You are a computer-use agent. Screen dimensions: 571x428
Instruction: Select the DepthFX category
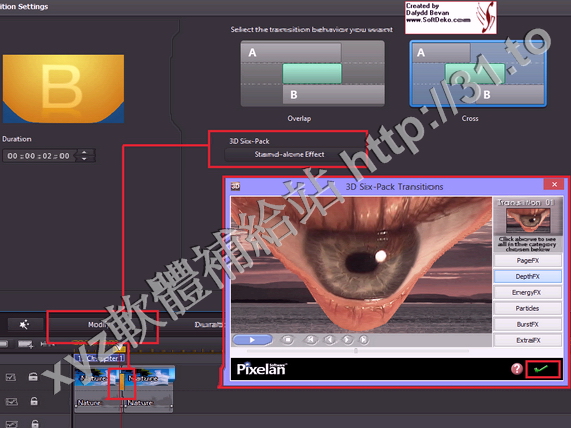click(x=527, y=276)
